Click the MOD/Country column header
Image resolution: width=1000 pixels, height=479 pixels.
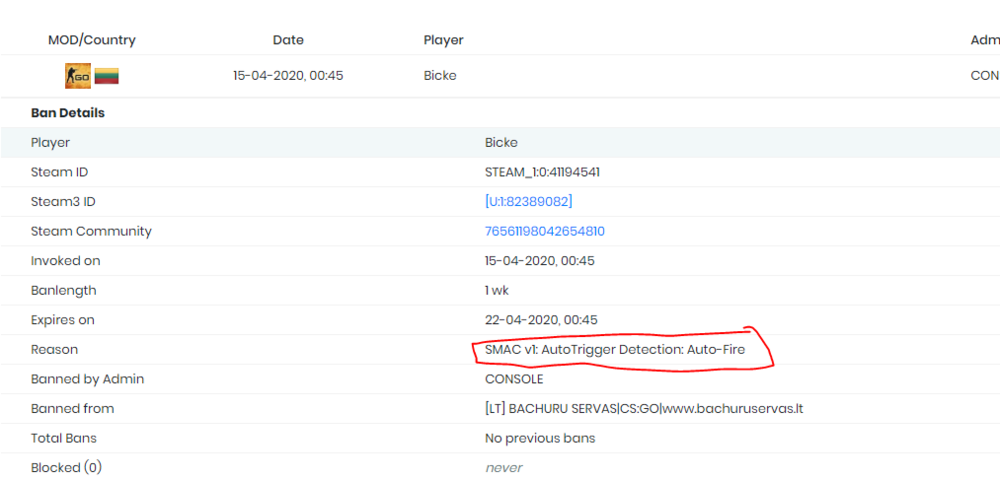point(92,40)
